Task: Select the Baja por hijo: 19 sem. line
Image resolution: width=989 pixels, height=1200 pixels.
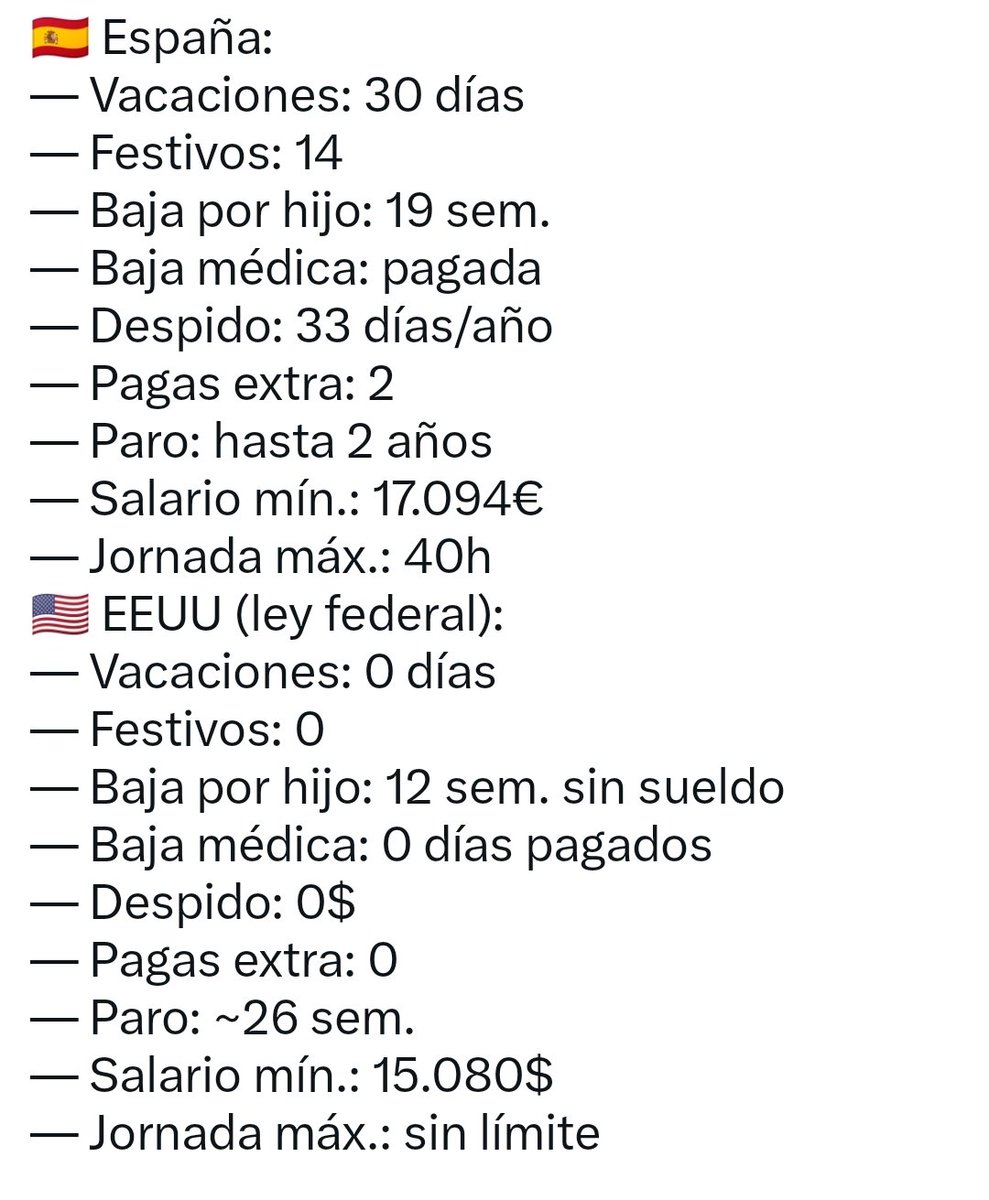Action: click(291, 212)
